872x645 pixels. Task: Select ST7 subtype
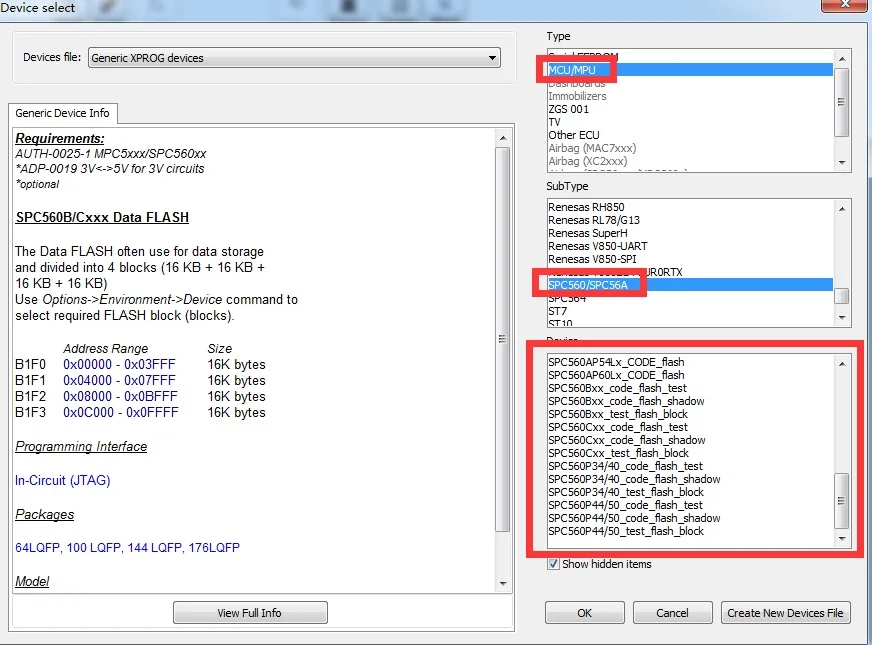pos(690,311)
